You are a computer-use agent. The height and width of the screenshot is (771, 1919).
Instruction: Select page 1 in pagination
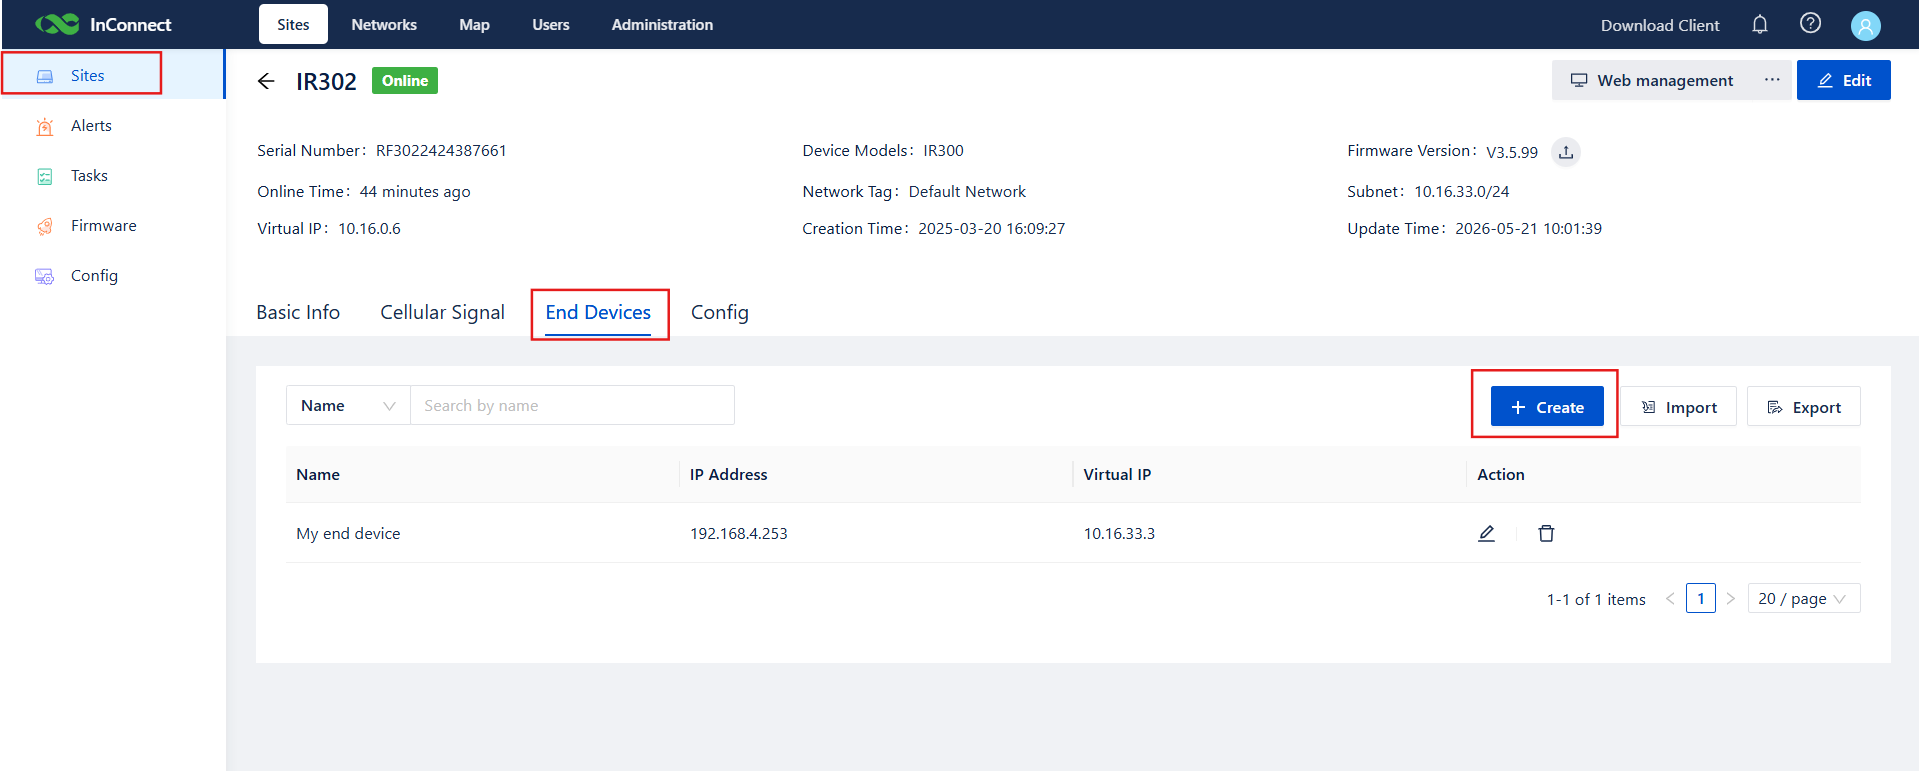point(1701,598)
